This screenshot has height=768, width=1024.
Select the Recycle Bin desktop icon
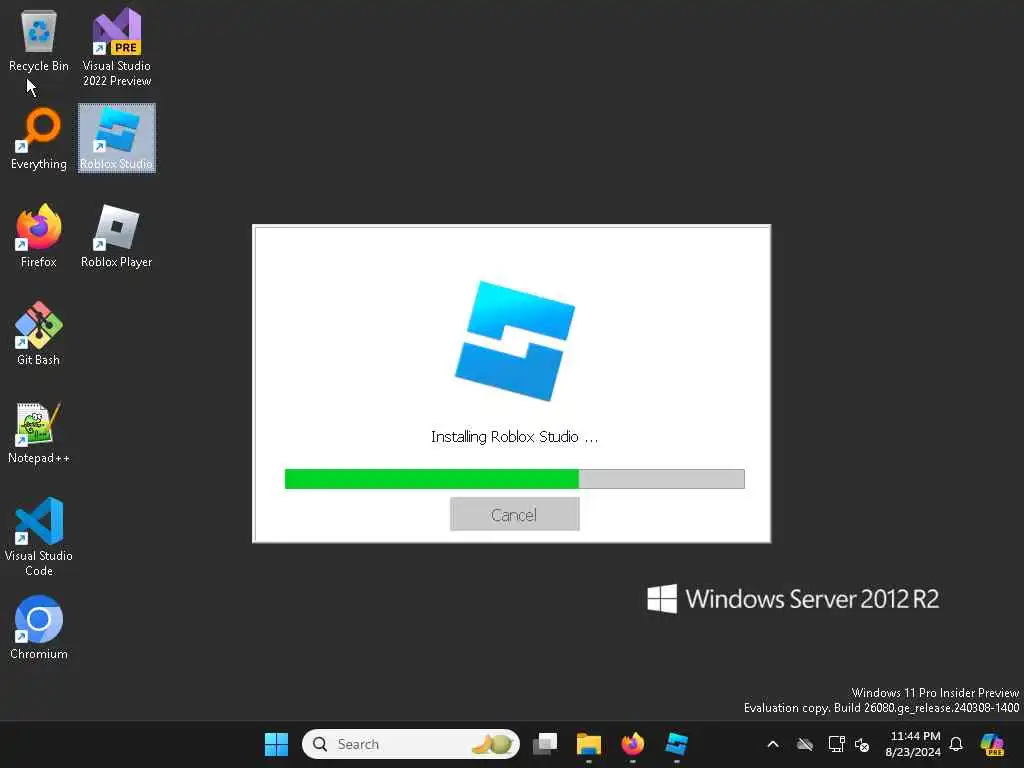[39, 40]
